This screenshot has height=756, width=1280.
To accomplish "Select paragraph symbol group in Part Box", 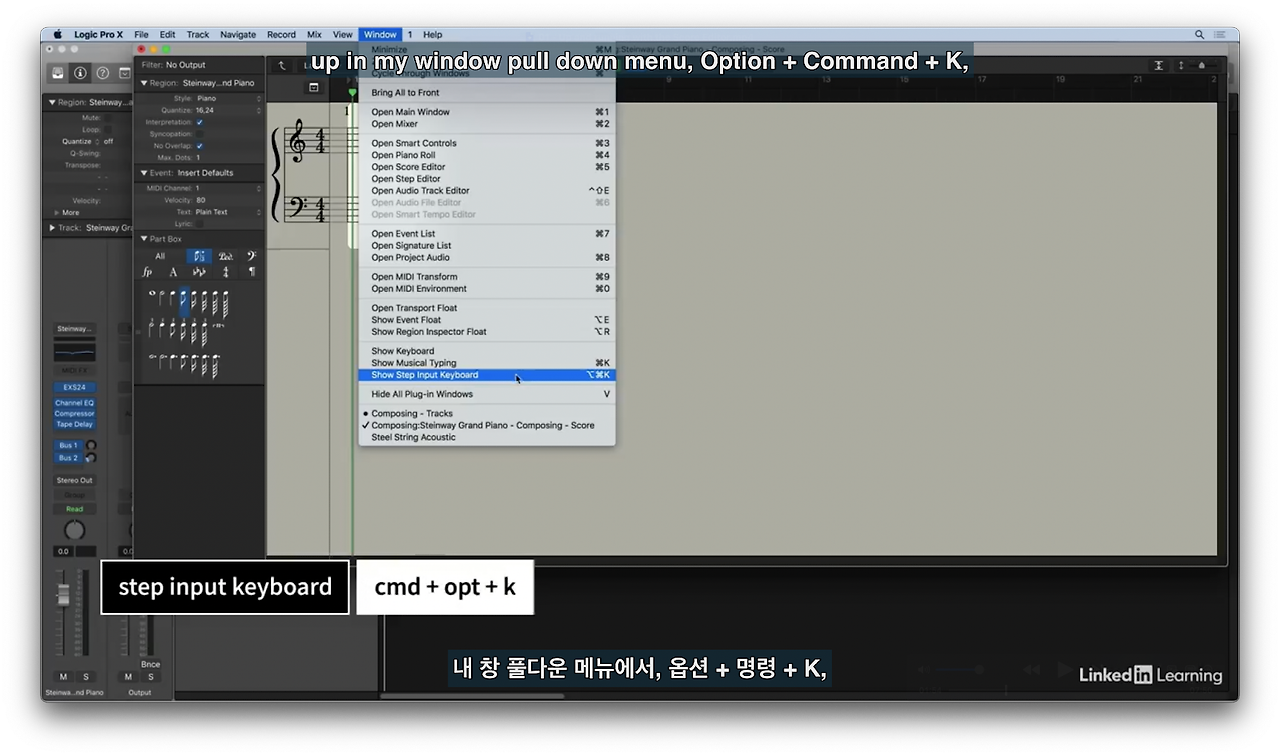I will tap(251, 272).
